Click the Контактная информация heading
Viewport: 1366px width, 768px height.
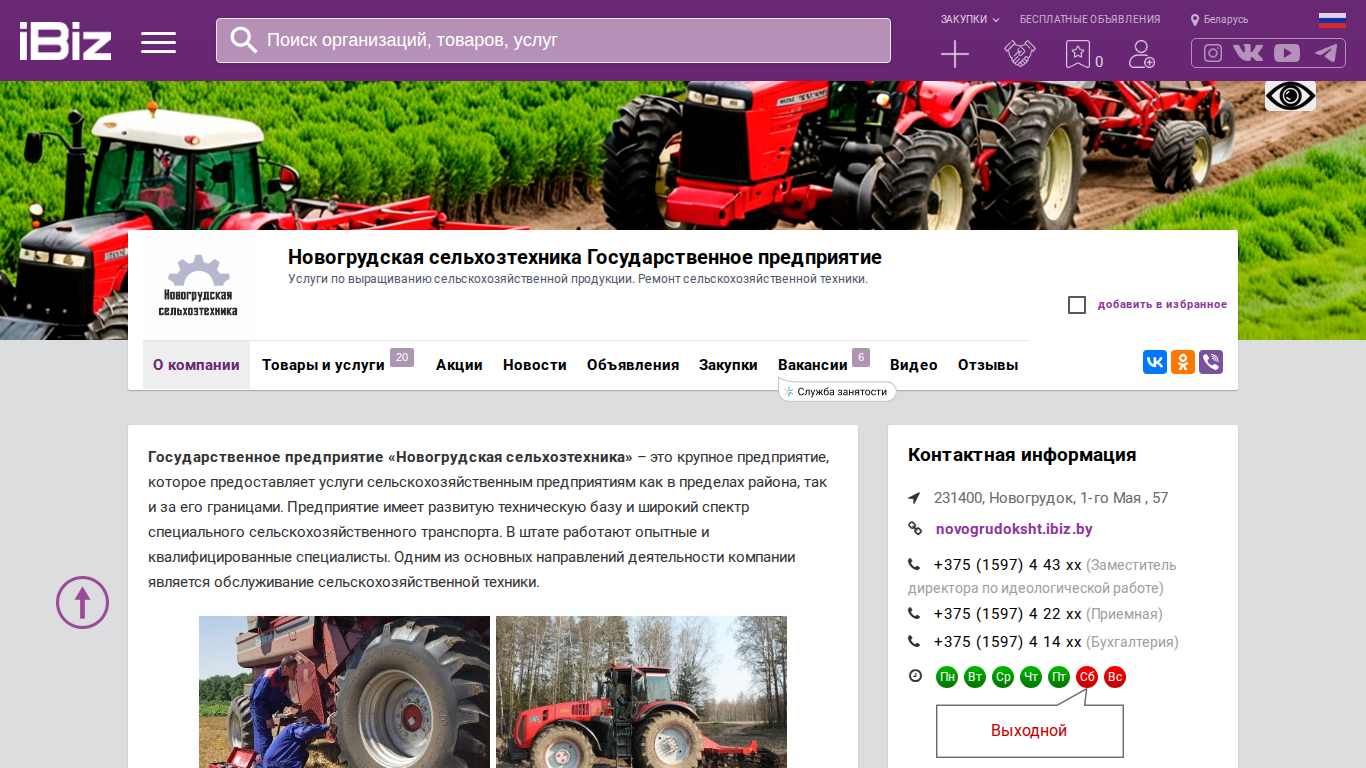tap(1022, 455)
